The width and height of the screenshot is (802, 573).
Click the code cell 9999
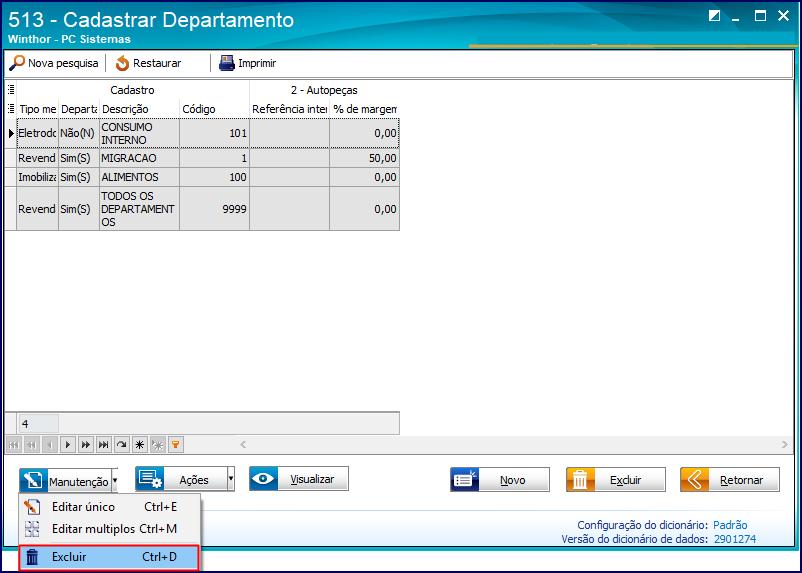click(214, 209)
